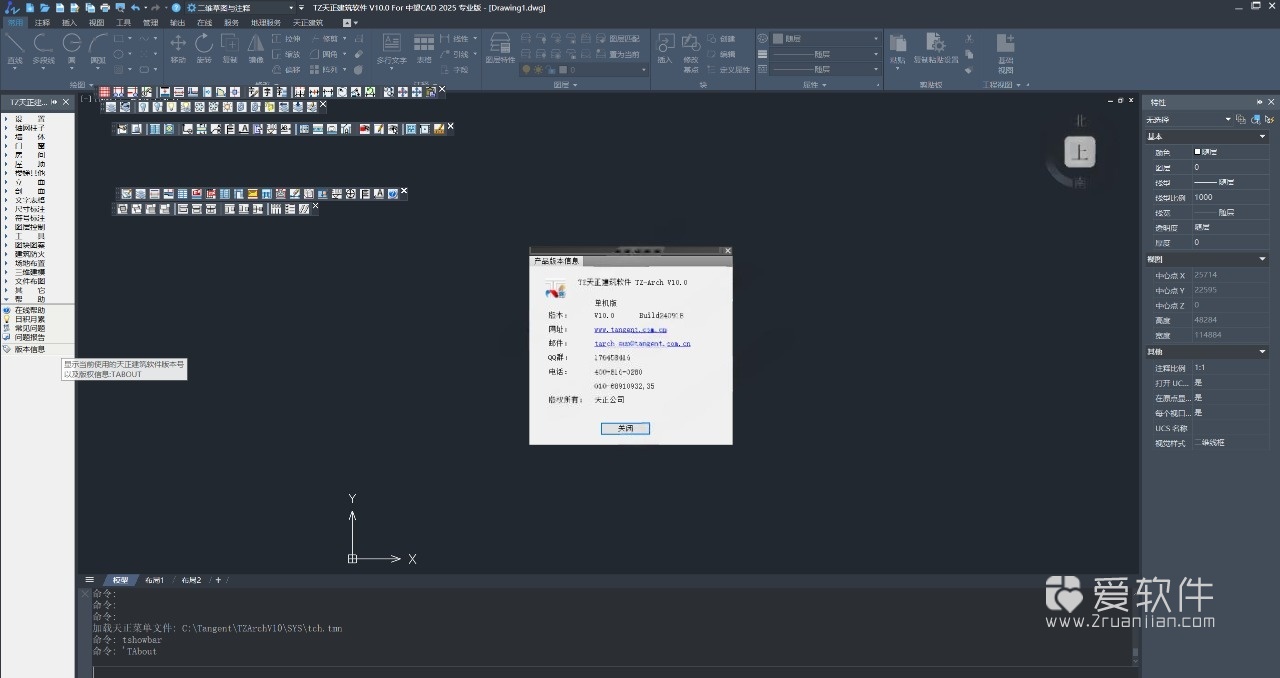Collapse the 帮助 sidebar menu
The width and height of the screenshot is (1280, 678).
29,299
